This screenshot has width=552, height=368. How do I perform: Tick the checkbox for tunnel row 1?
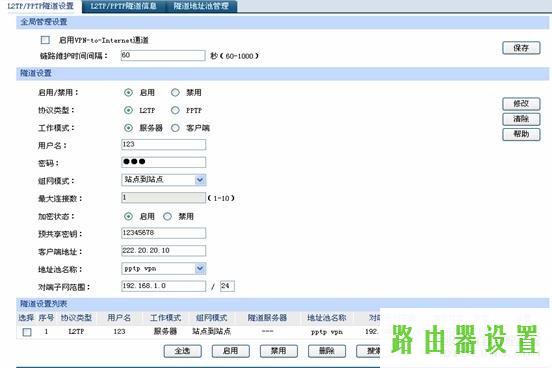27,332
